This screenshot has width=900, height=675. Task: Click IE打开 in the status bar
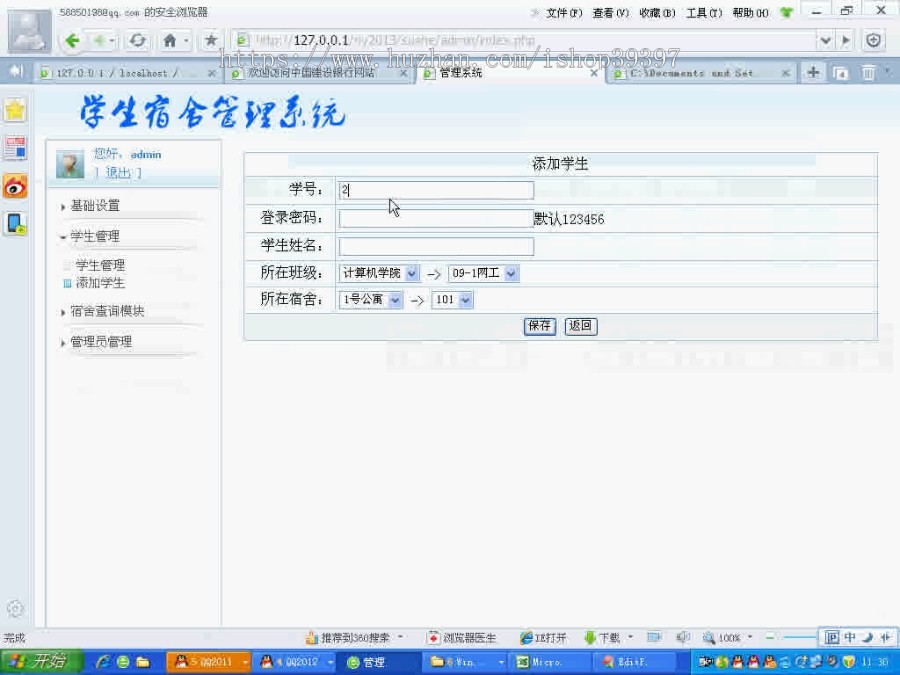(x=543, y=638)
